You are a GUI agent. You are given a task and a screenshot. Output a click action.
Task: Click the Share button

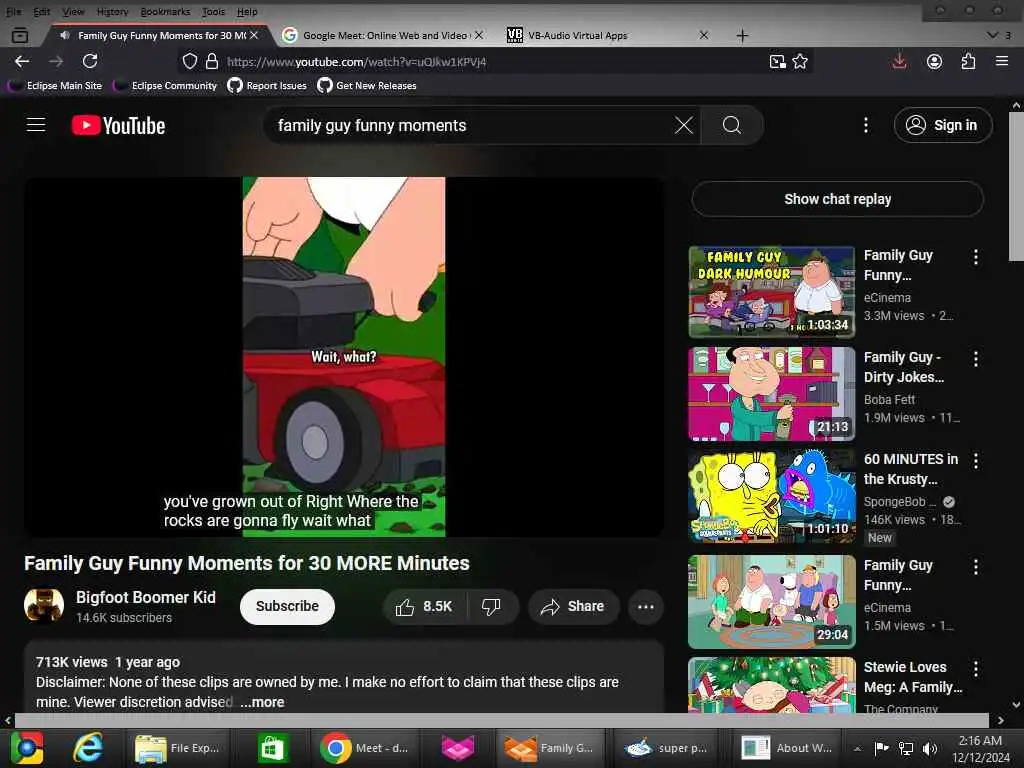coord(573,607)
